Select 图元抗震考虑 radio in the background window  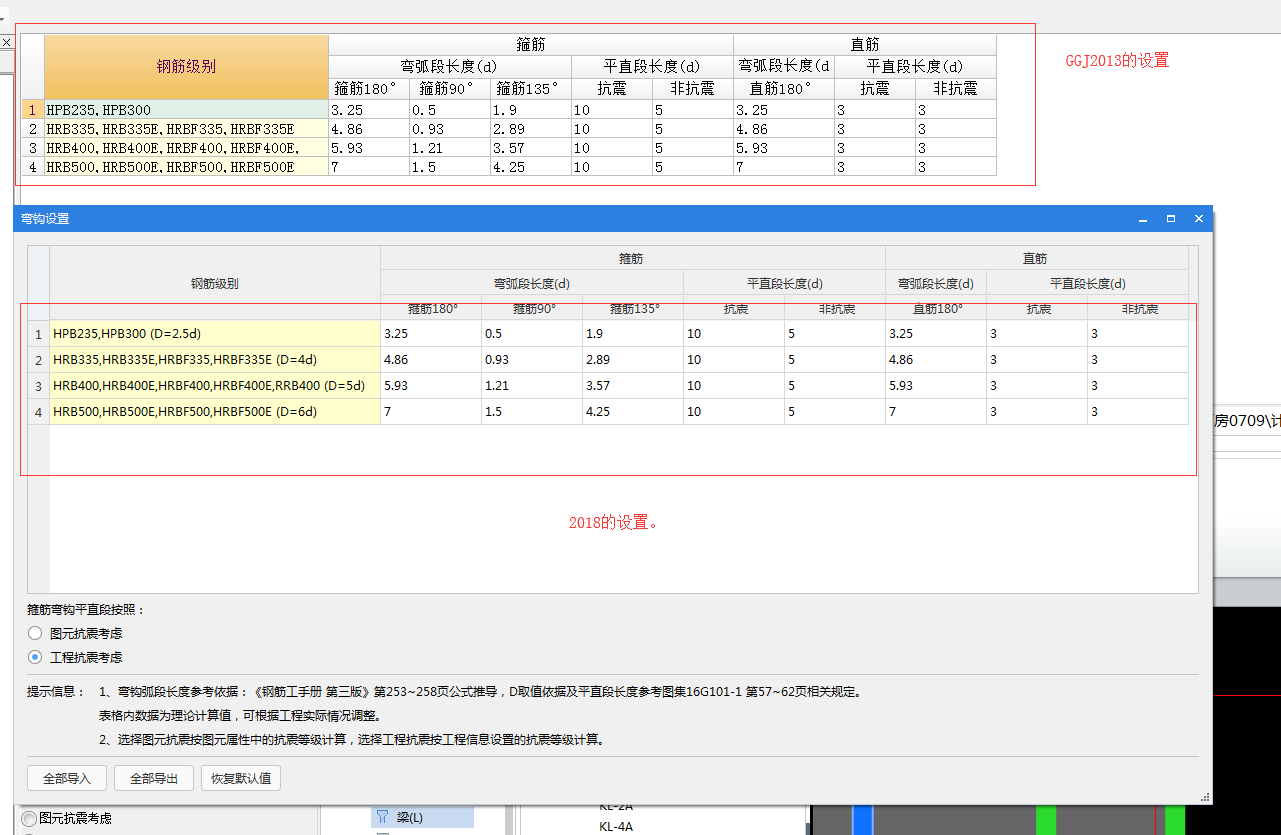pos(29,819)
